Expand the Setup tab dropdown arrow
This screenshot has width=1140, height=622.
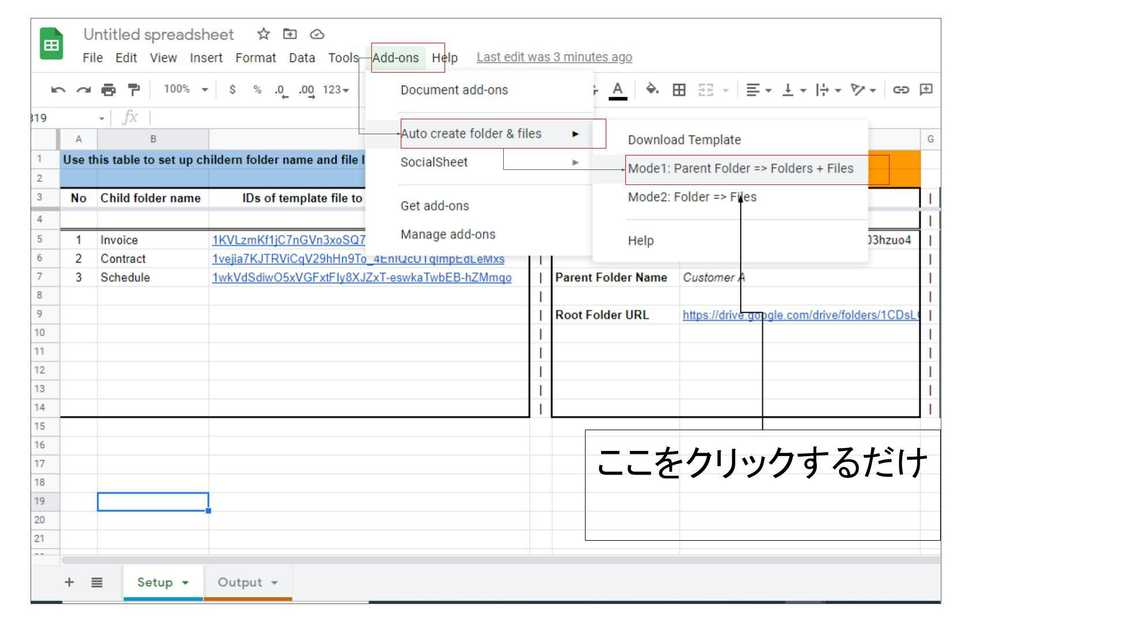click(185, 583)
